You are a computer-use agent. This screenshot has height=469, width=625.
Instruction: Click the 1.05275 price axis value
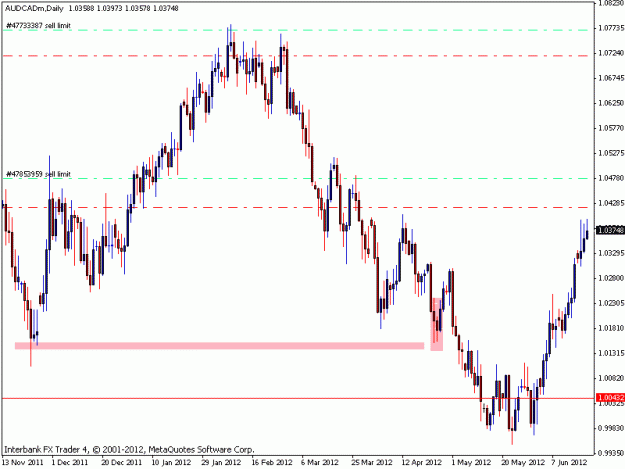click(x=611, y=153)
